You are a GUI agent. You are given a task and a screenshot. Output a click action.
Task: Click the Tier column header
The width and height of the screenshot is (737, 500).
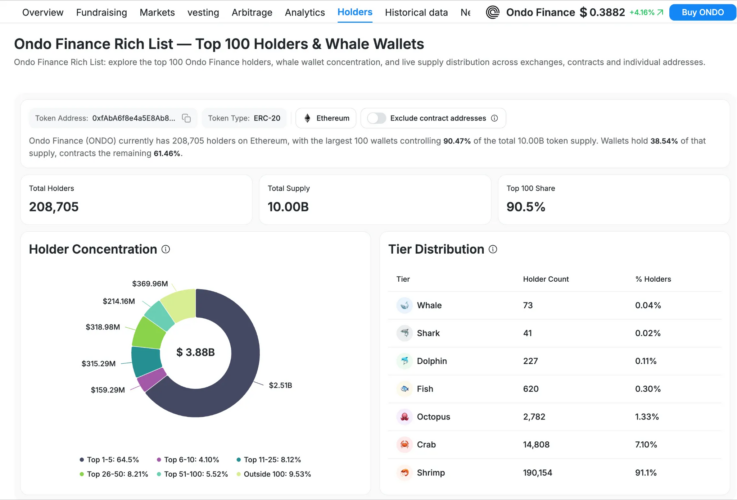point(403,279)
